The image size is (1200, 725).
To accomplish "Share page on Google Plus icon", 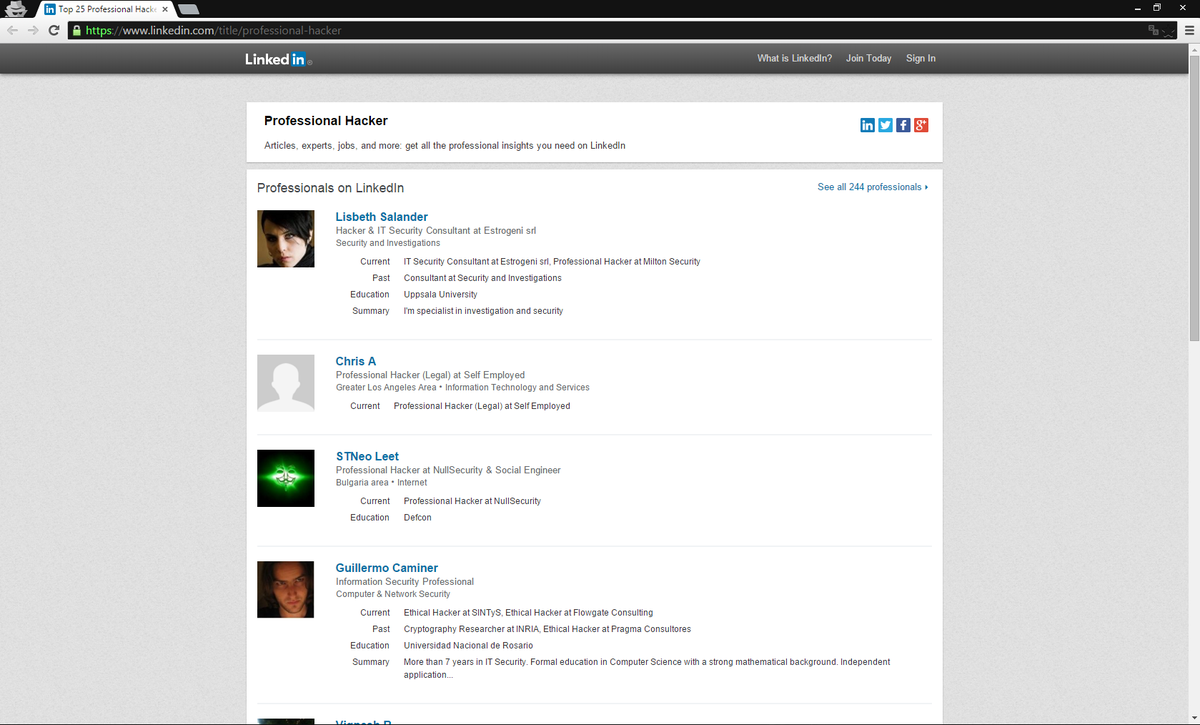I will tap(921, 125).
